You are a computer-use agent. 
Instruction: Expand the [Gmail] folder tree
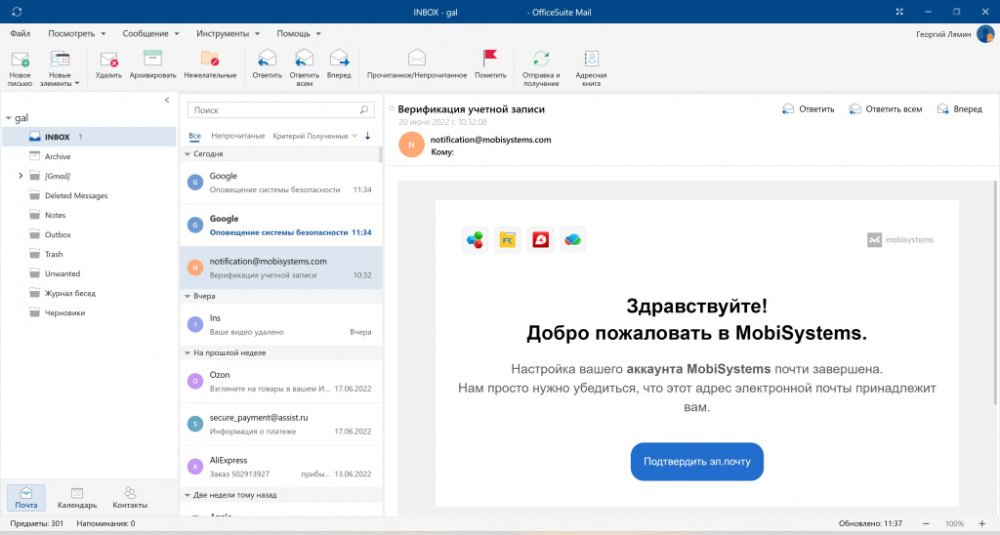[x=21, y=176]
